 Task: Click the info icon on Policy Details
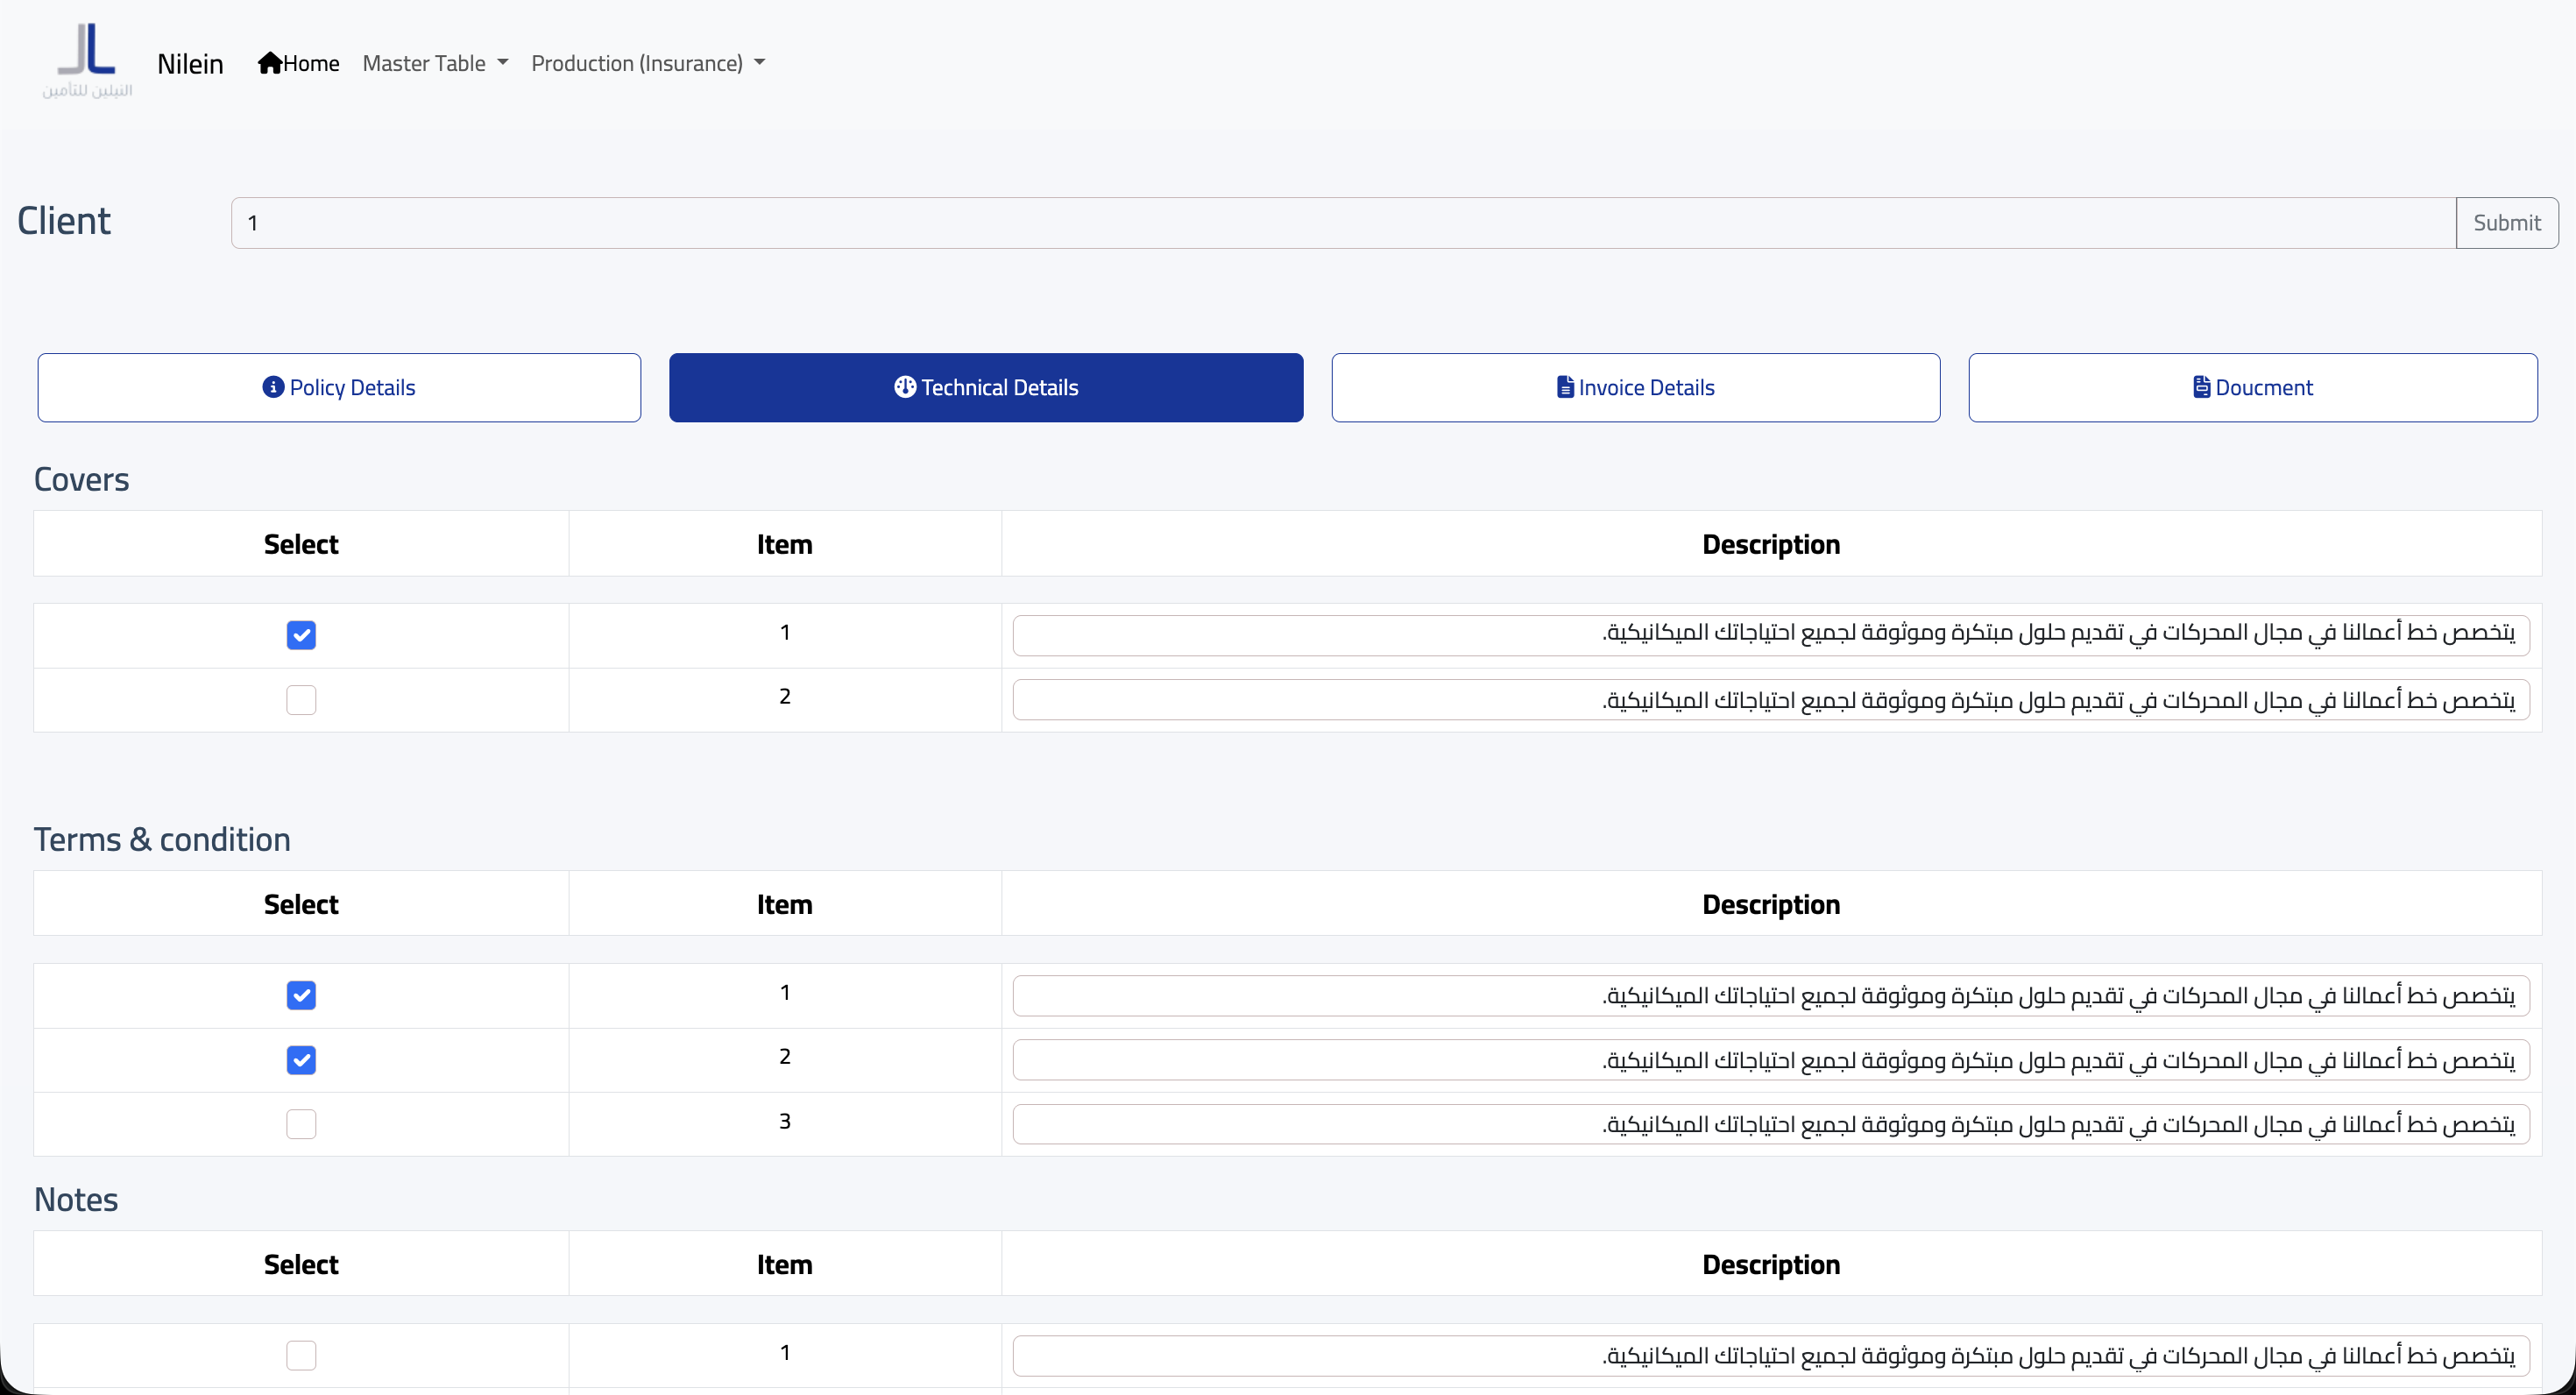click(x=273, y=387)
